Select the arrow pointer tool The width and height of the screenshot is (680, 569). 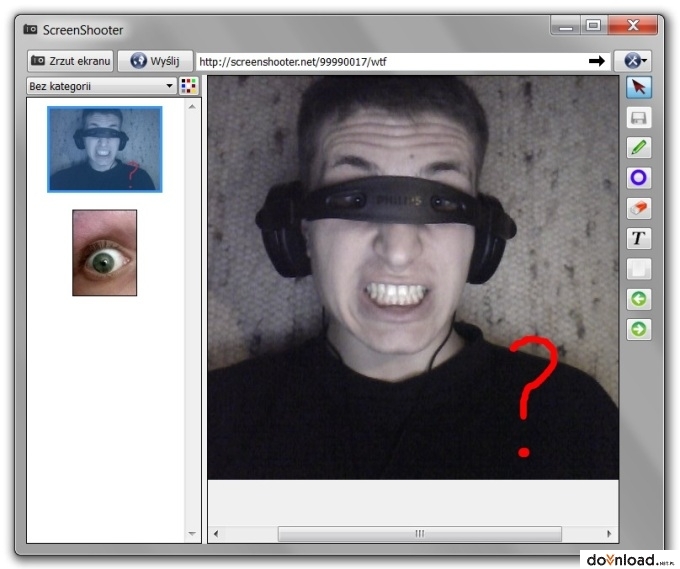(639, 87)
